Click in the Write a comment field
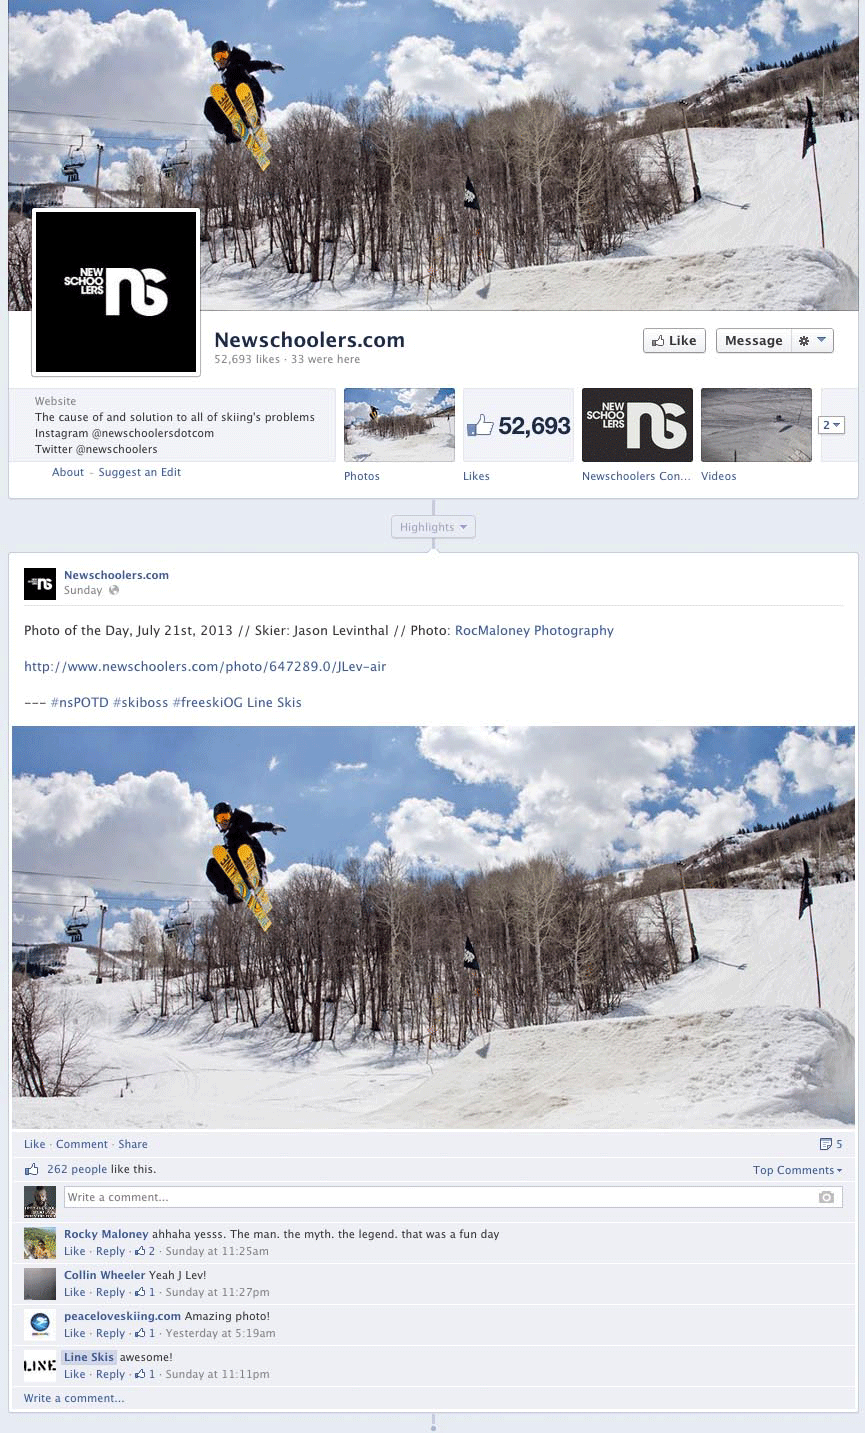The width and height of the screenshot is (865, 1433). [453, 1197]
